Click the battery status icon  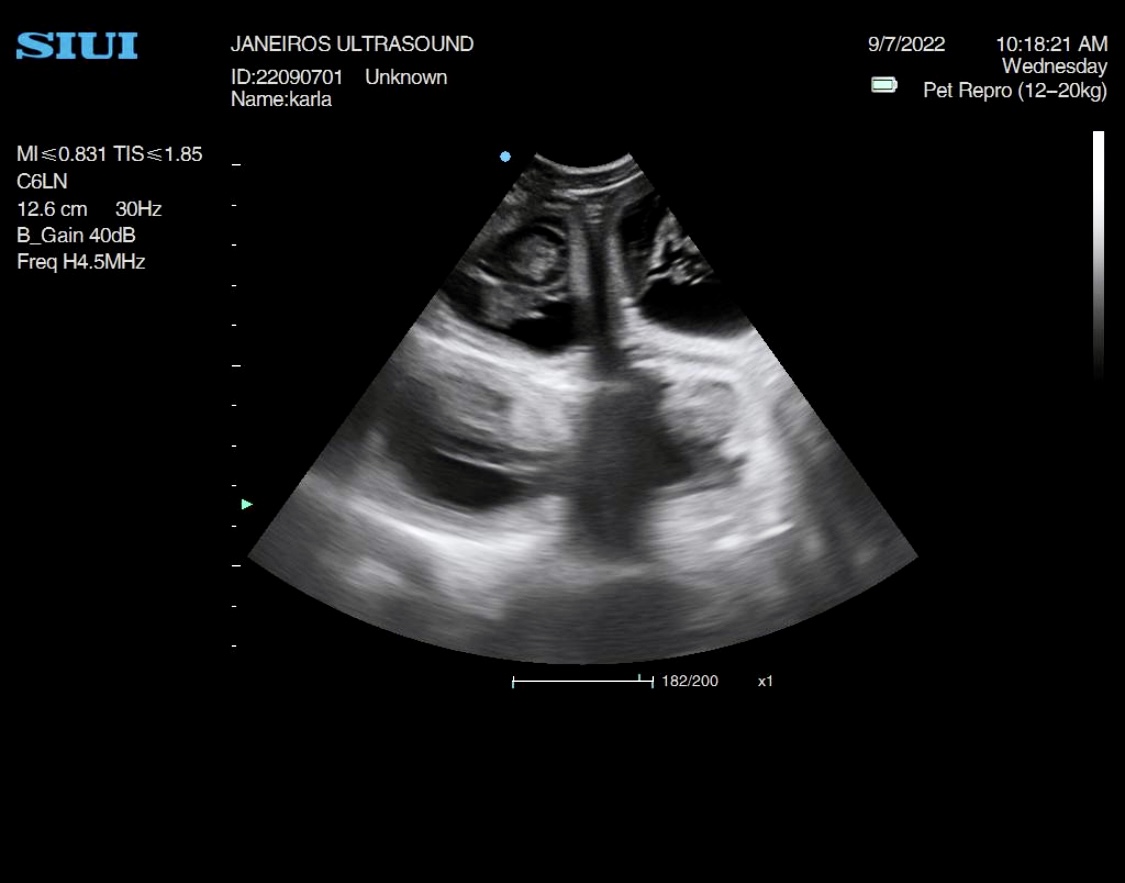click(884, 85)
